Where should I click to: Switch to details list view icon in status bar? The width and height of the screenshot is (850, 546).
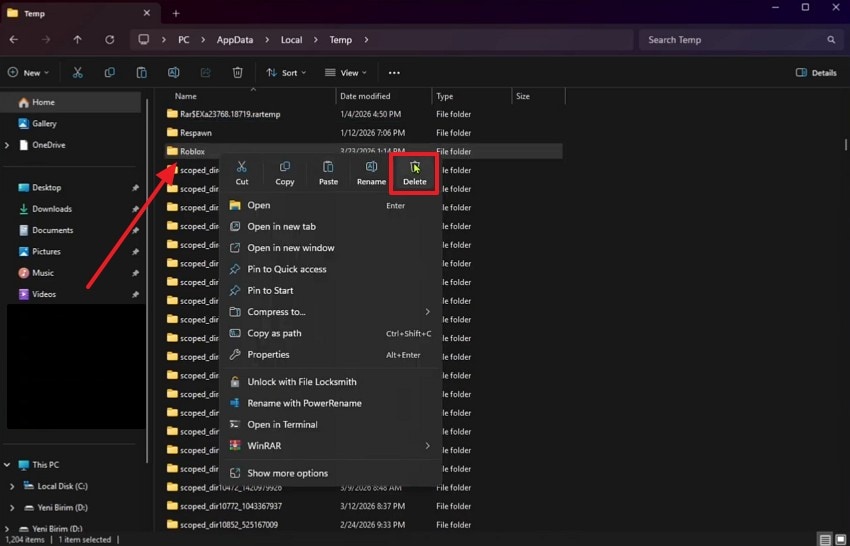click(825, 539)
